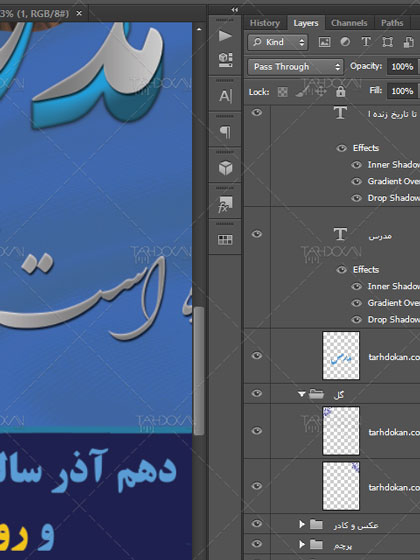Click Inner Shadow effect under مدرس layer
Screen dimensions: 420x560
tap(394, 286)
